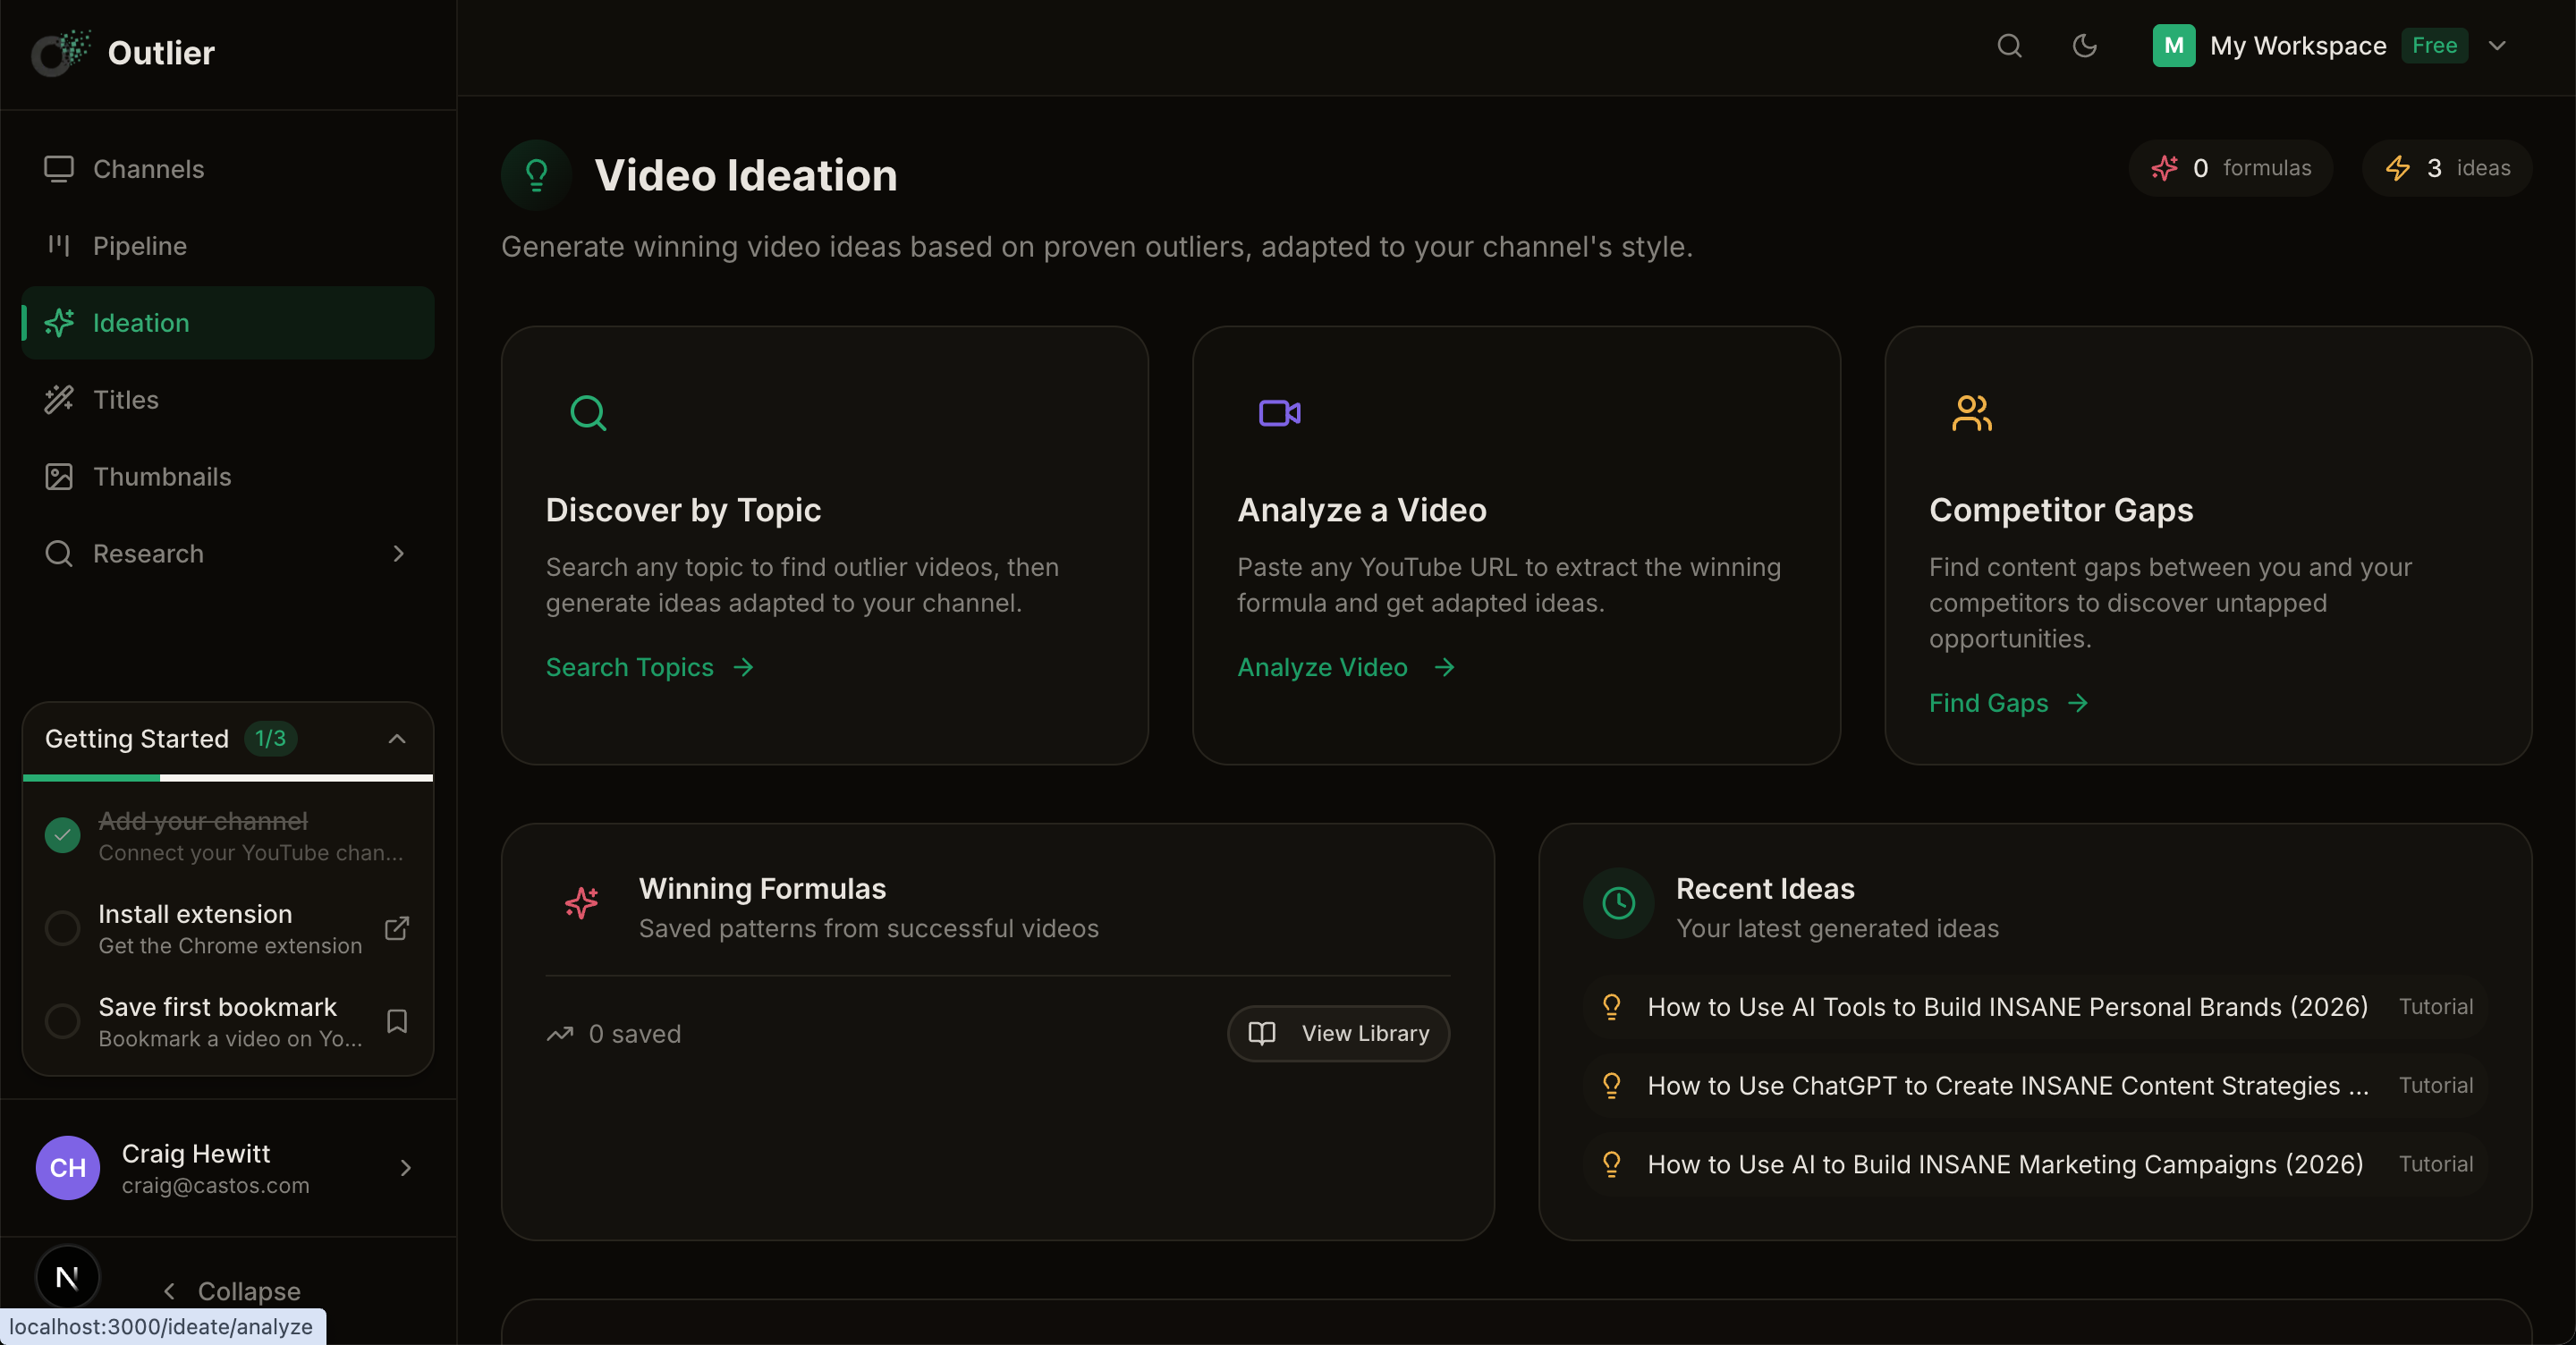Click the Getting Started progress bar
This screenshot has width=2576, height=1345.
(227, 779)
